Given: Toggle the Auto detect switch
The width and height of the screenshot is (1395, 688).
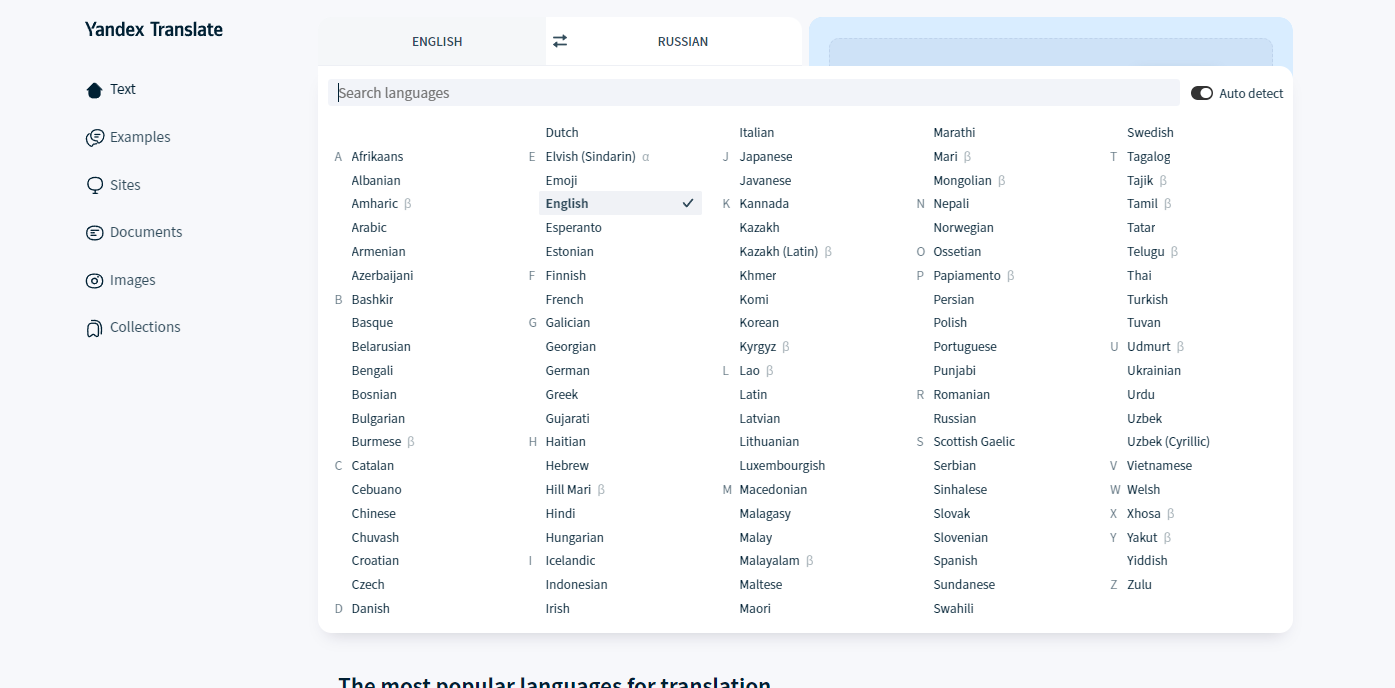Looking at the screenshot, I should tap(1201, 93).
